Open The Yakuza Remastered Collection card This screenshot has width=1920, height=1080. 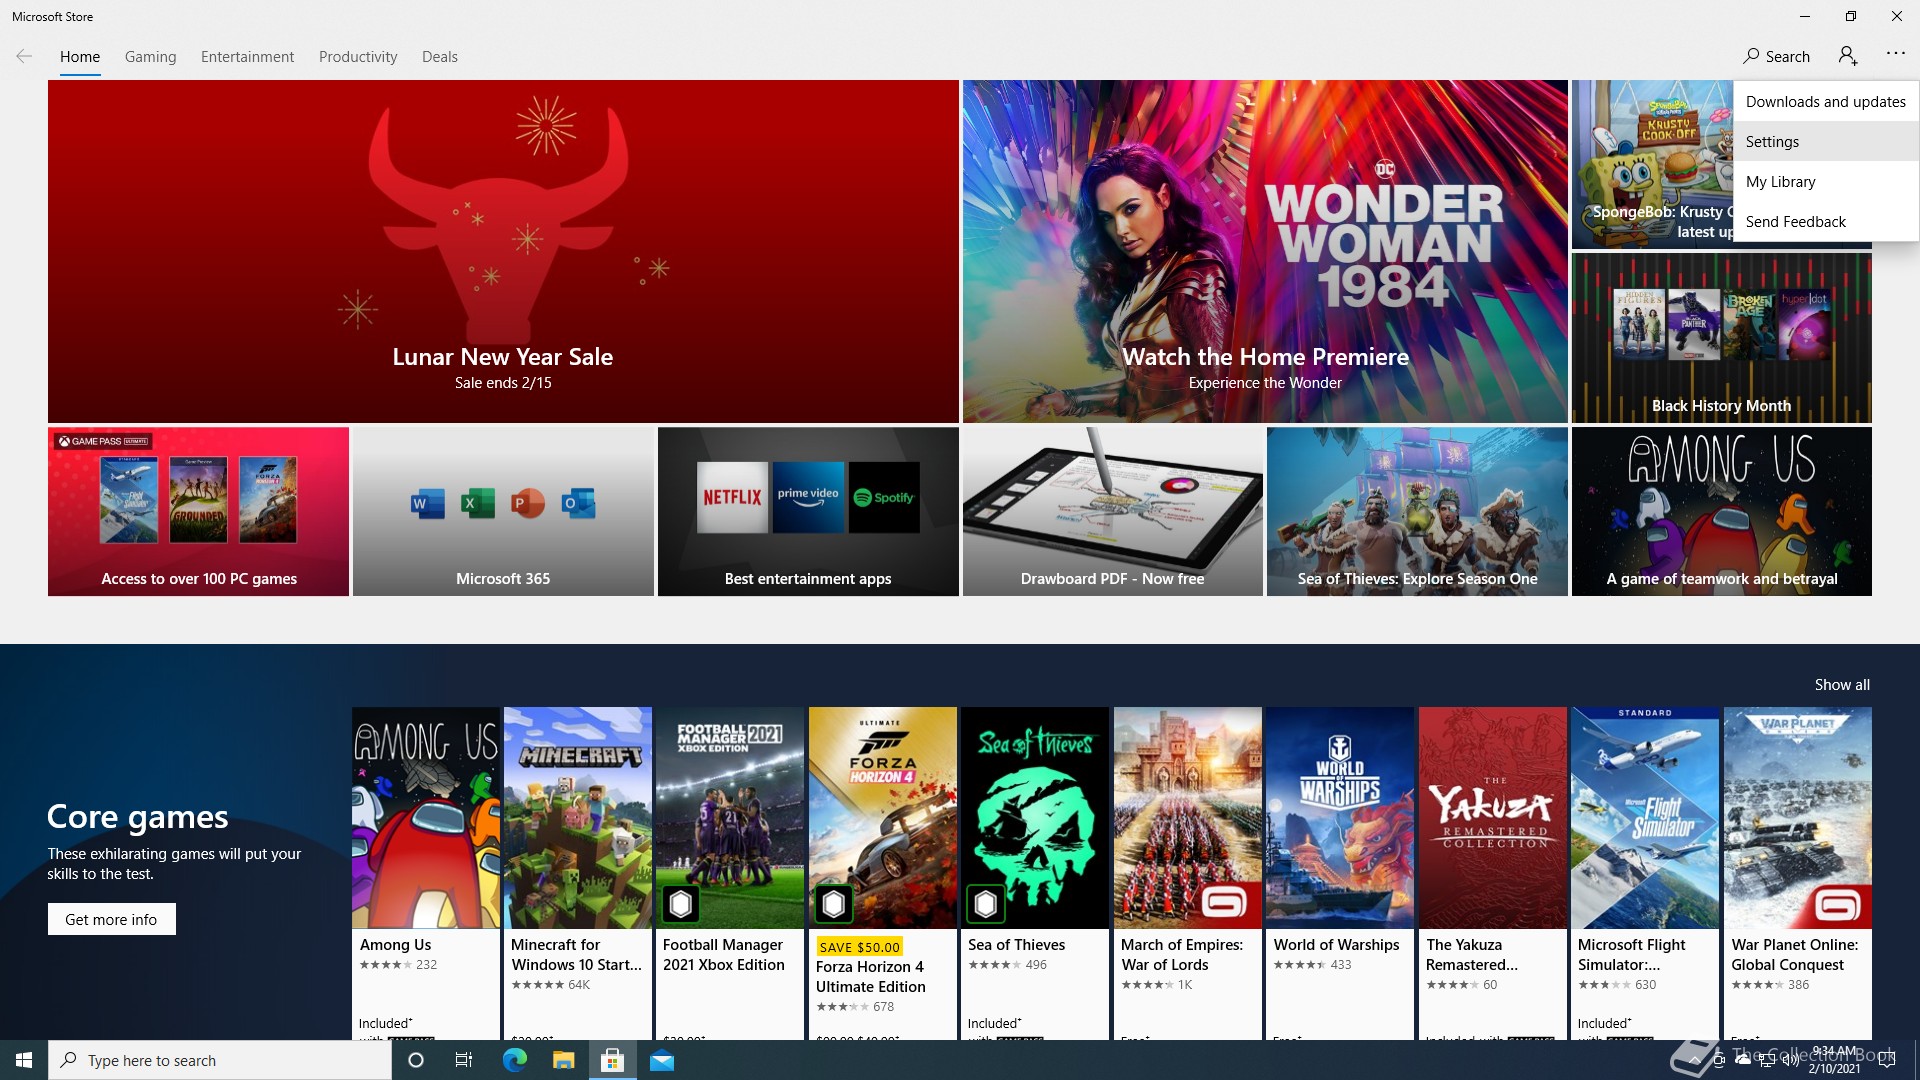(x=1493, y=873)
